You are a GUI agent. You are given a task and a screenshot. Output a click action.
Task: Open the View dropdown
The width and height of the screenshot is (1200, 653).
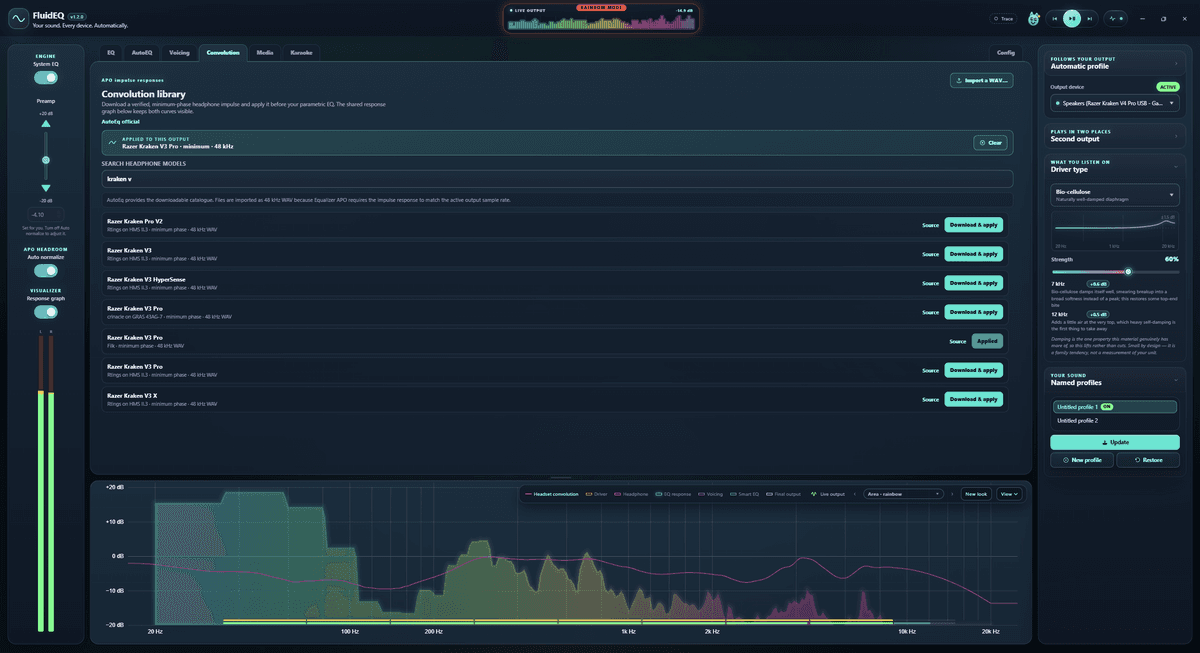click(x=1010, y=494)
